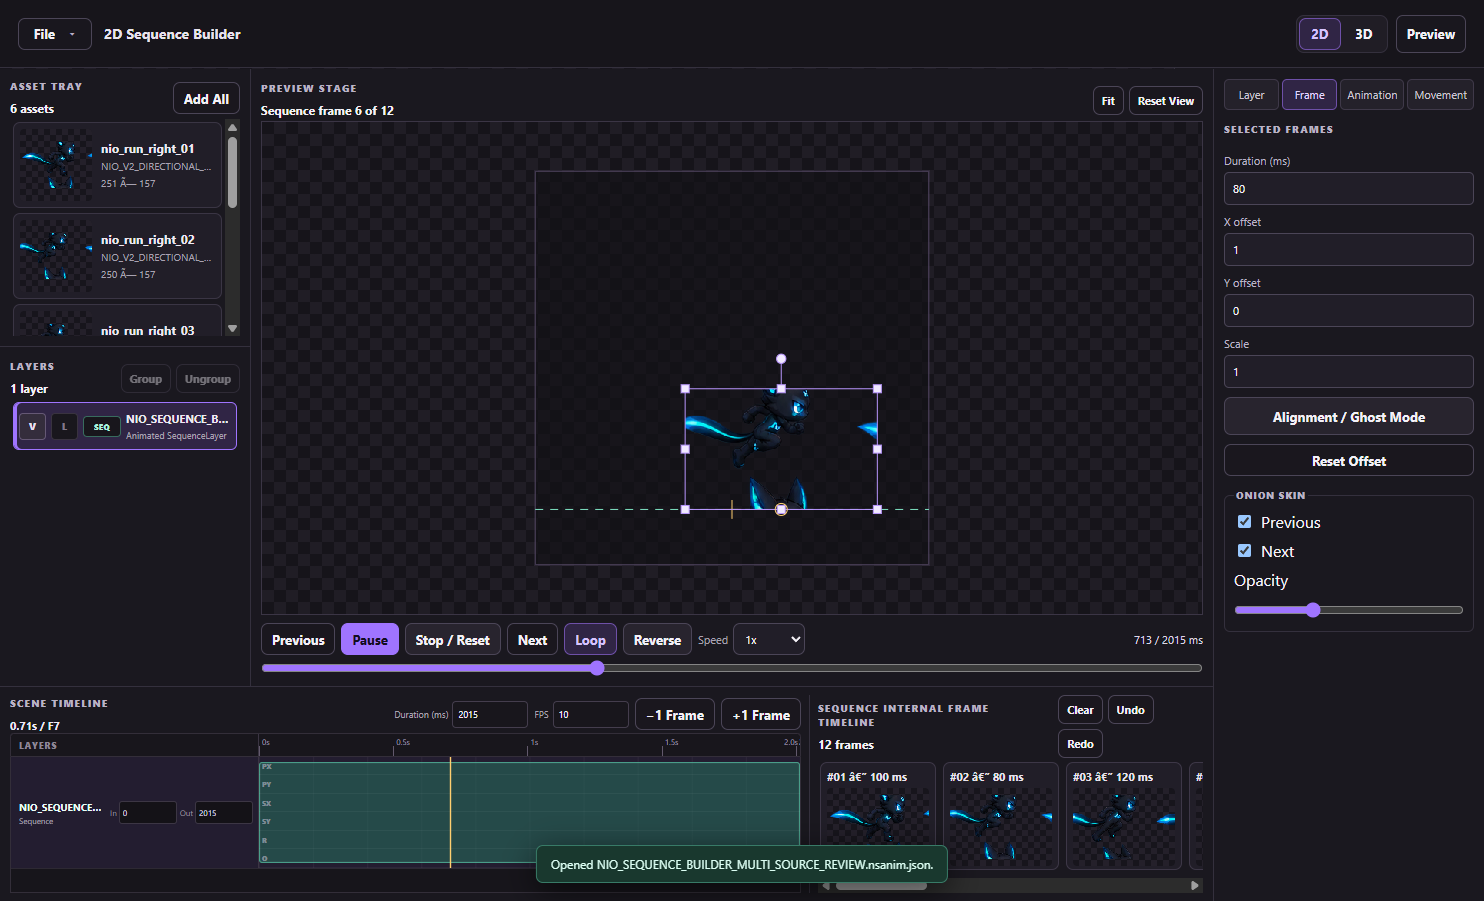Click Stop / Reset playback

[452, 640]
